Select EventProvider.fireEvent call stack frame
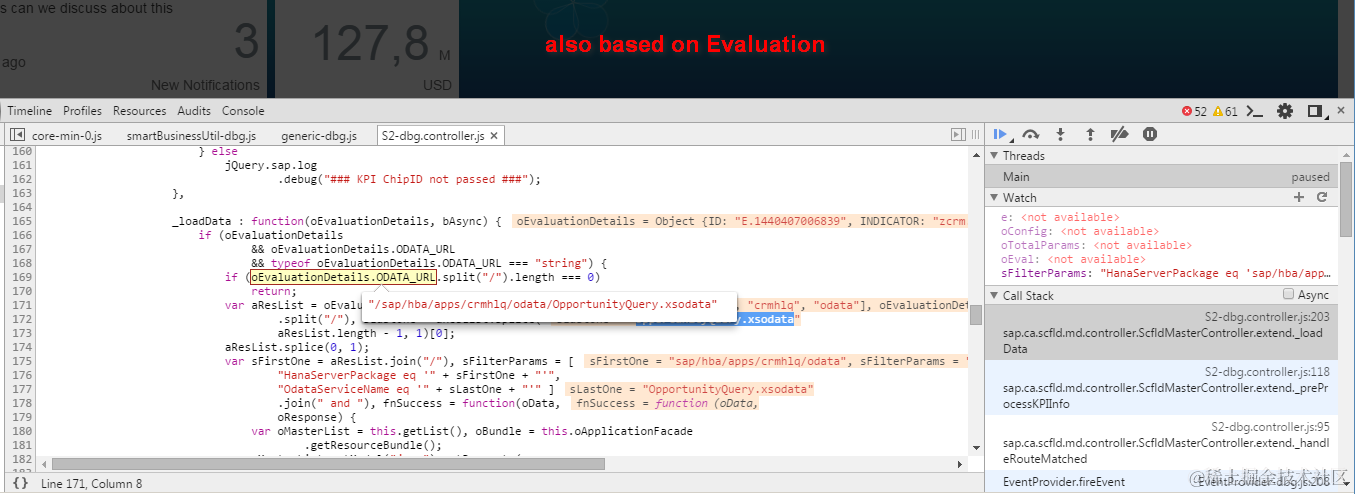Viewport: 1355px width, 494px height. click(1162, 481)
